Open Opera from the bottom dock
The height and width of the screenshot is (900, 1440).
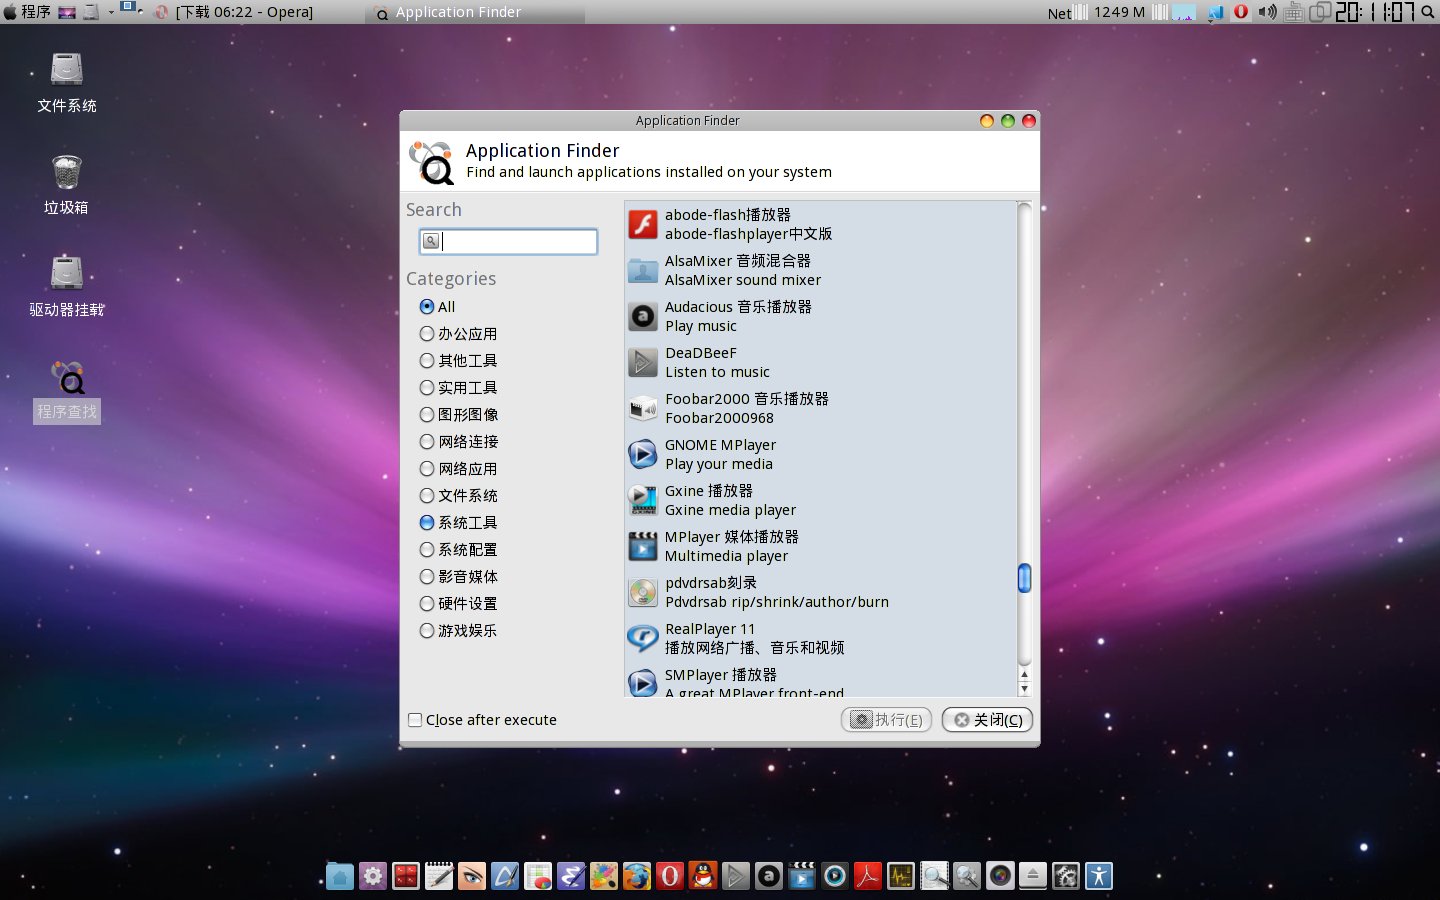670,876
